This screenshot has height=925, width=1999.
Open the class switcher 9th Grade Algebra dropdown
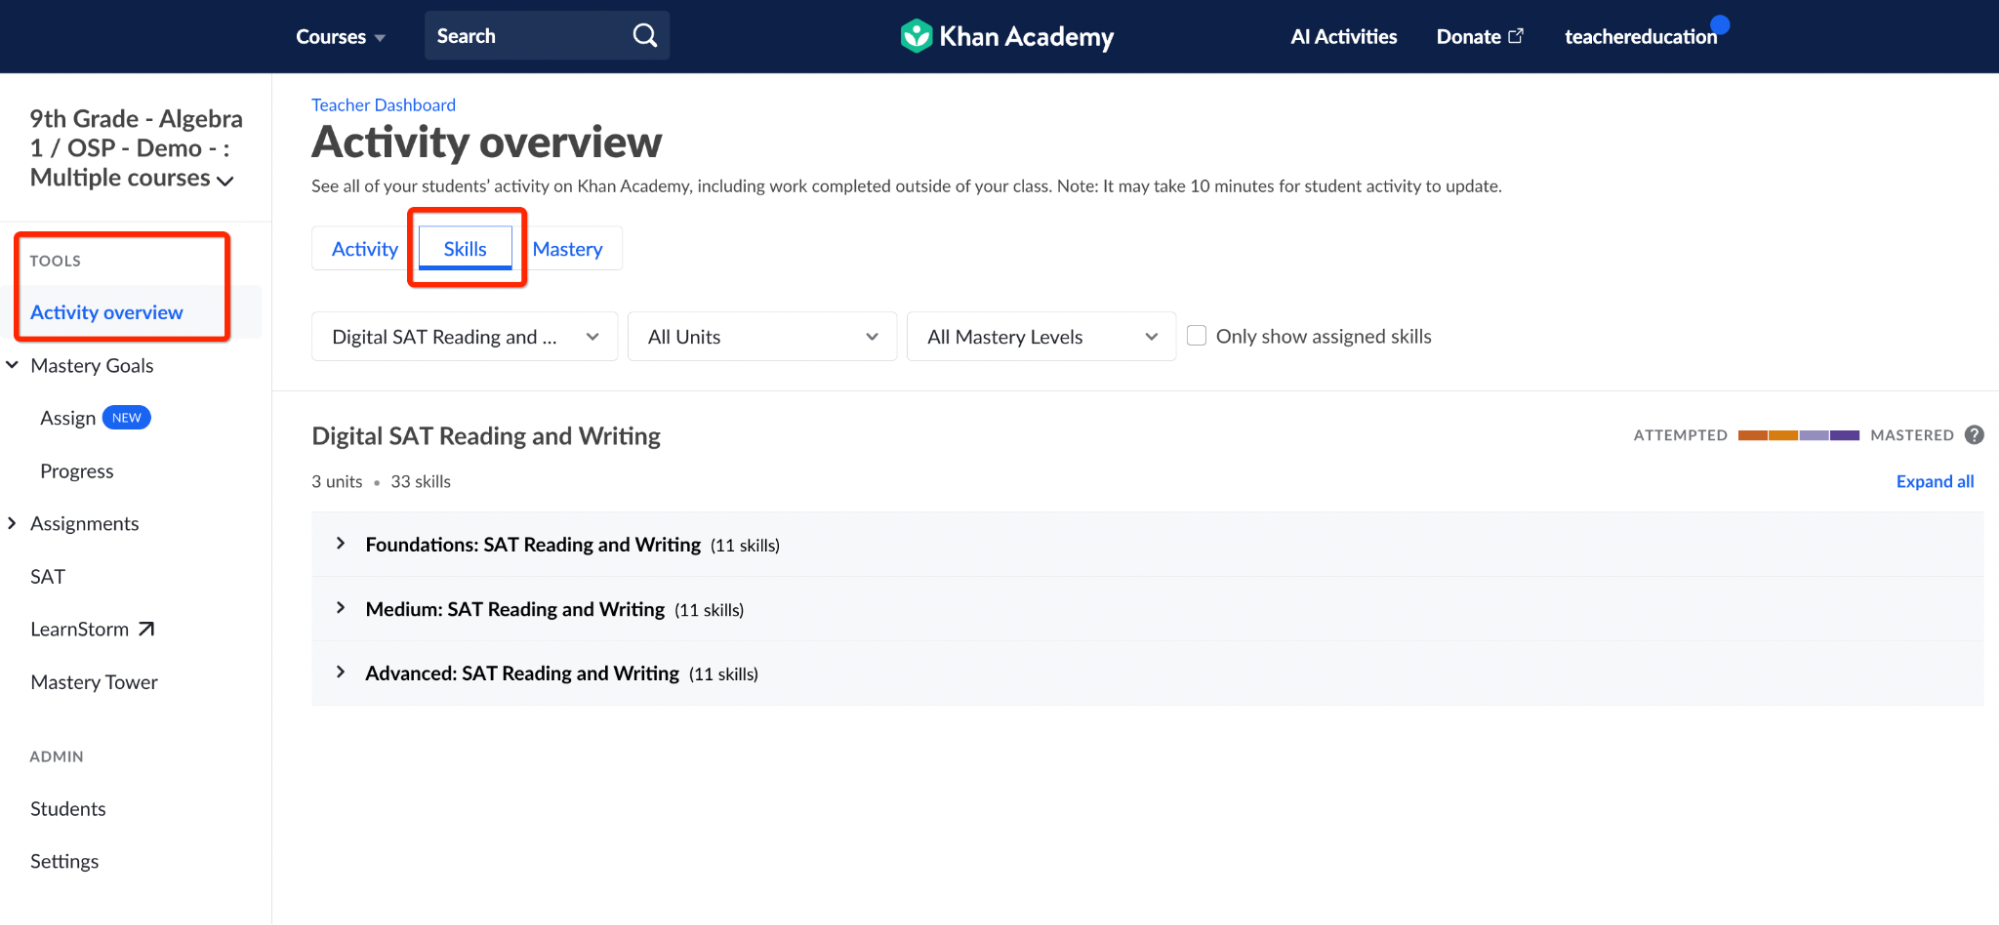pos(135,148)
